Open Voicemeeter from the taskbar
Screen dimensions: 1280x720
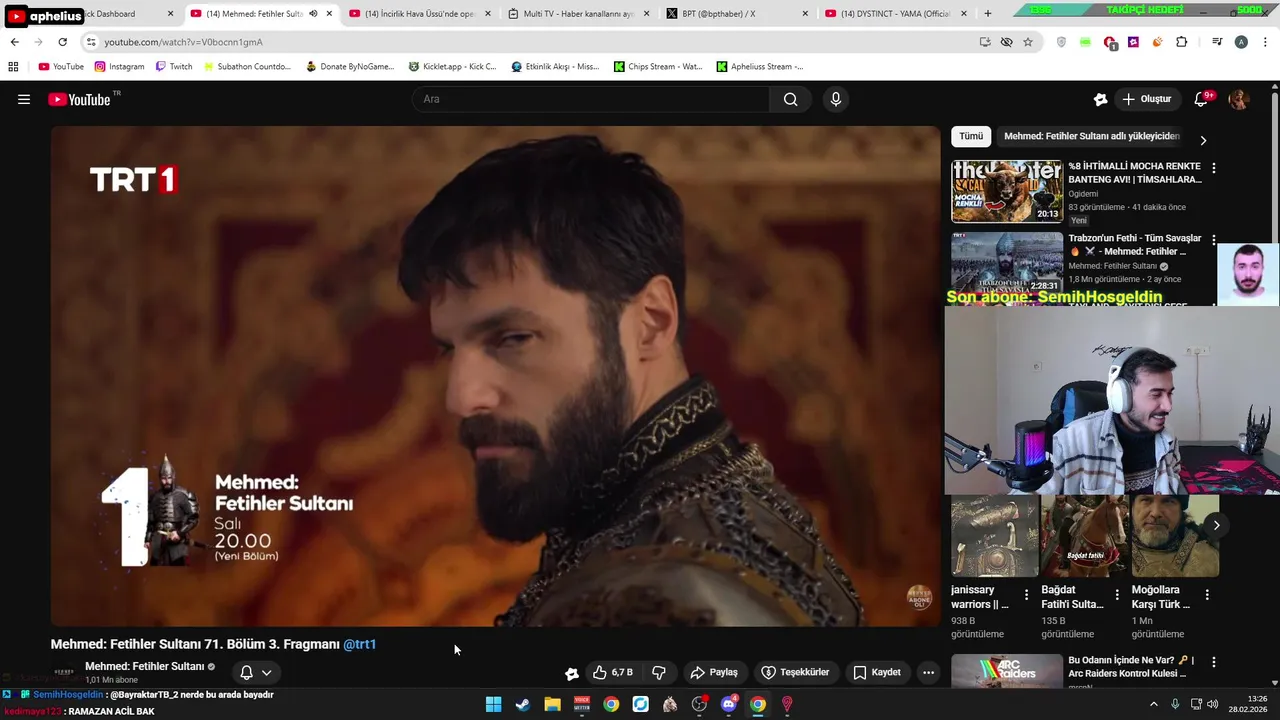582,704
